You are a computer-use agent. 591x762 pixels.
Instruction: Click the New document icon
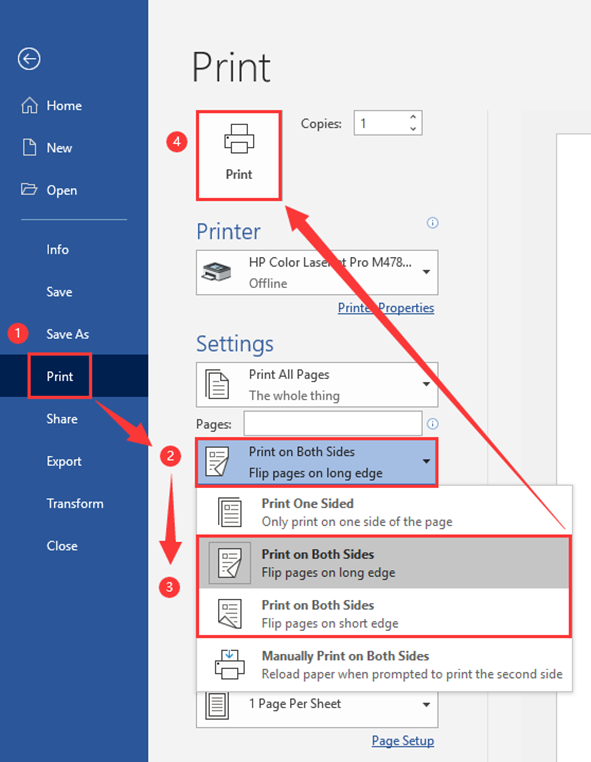[x=30, y=147]
